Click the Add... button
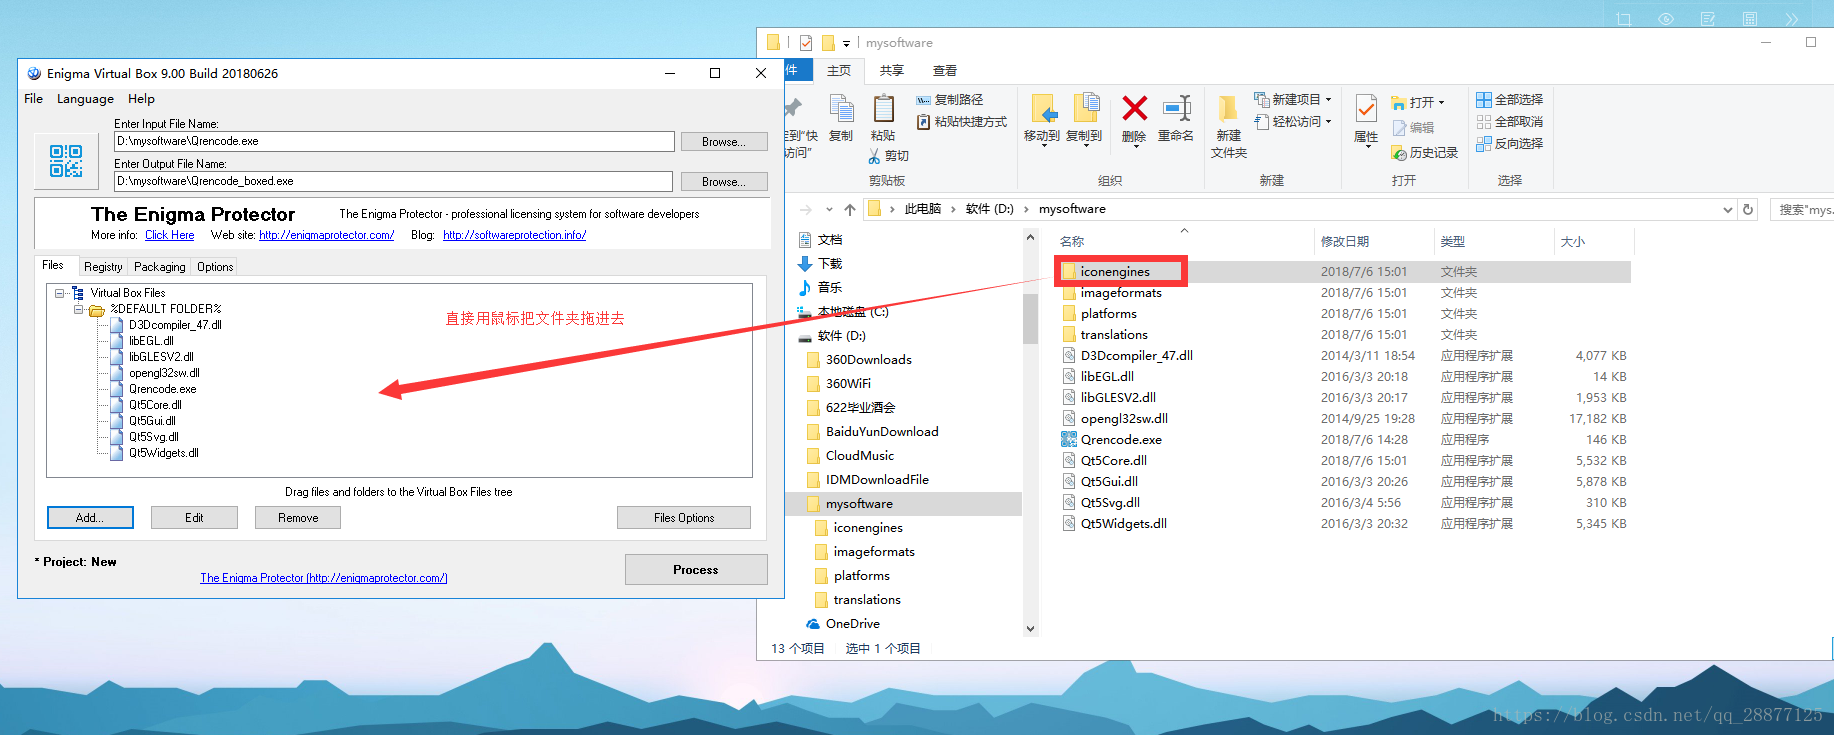The image size is (1834, 735). tap(90, 518)
